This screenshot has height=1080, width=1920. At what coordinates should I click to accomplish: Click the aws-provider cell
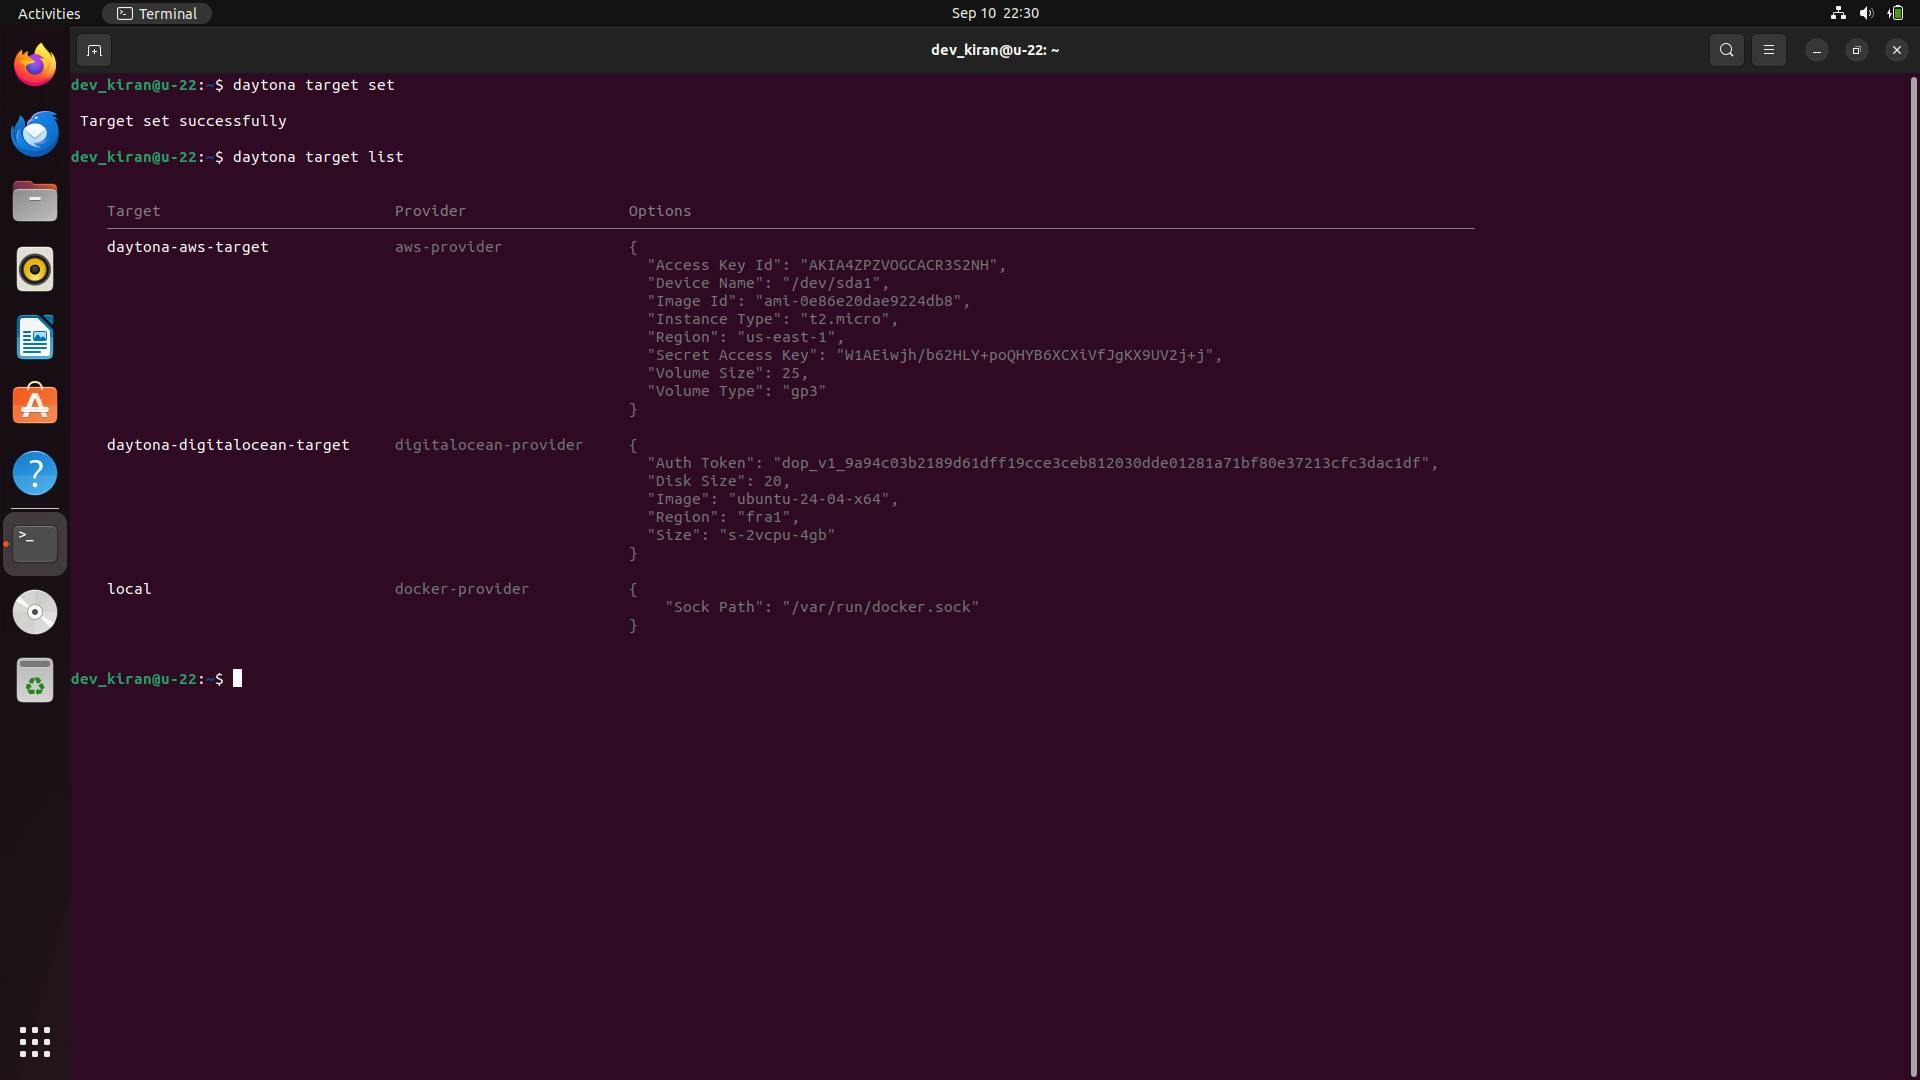point(448,247)
